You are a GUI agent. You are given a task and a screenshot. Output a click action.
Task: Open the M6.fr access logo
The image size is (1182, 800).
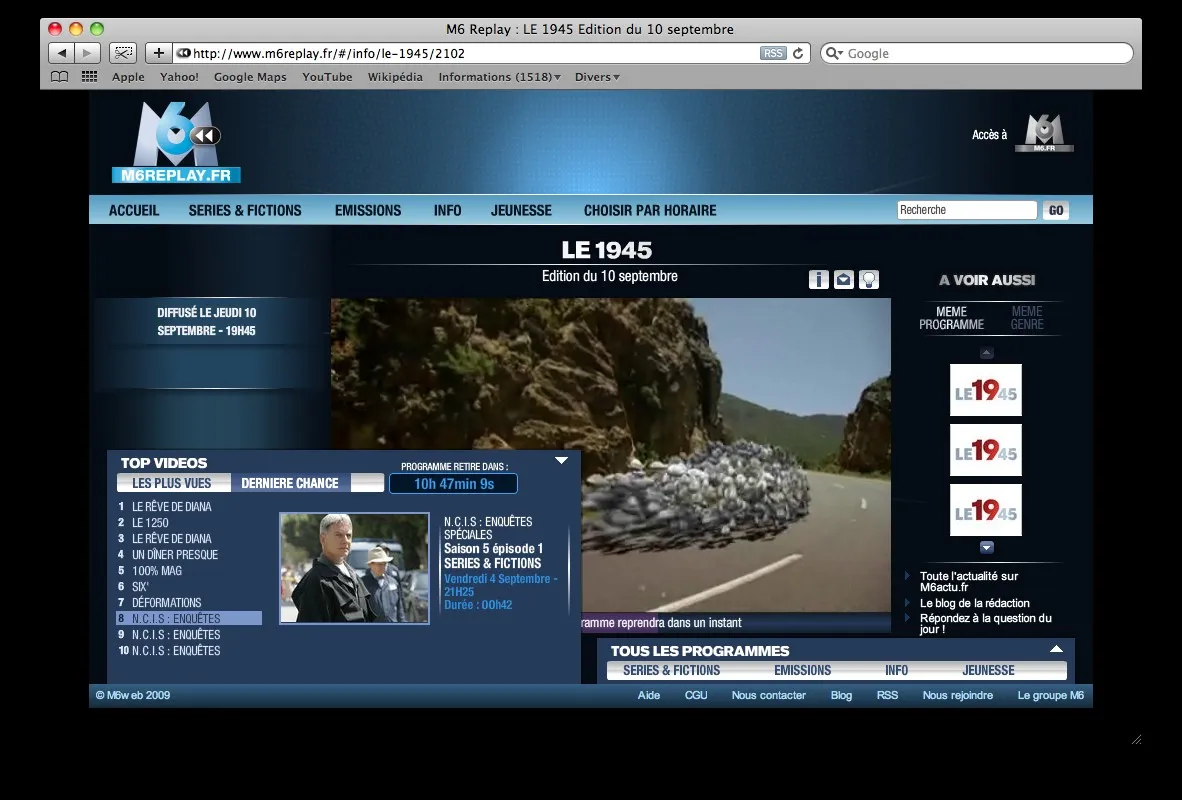click(x=1044, y=133)
